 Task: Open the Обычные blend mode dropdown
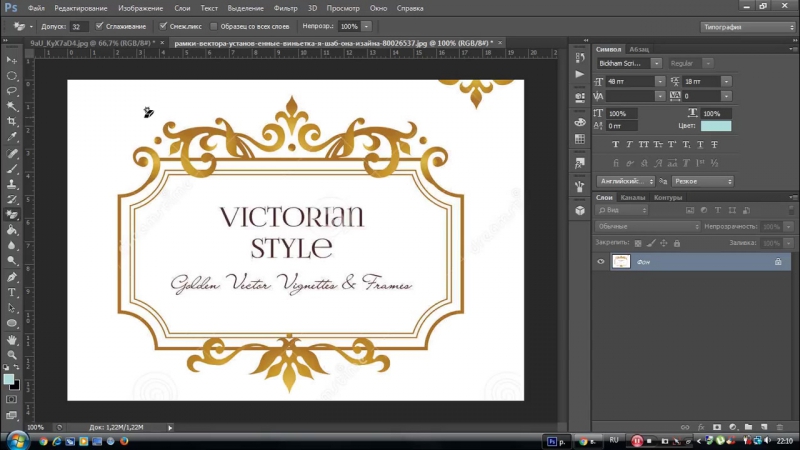pos(647,227)
